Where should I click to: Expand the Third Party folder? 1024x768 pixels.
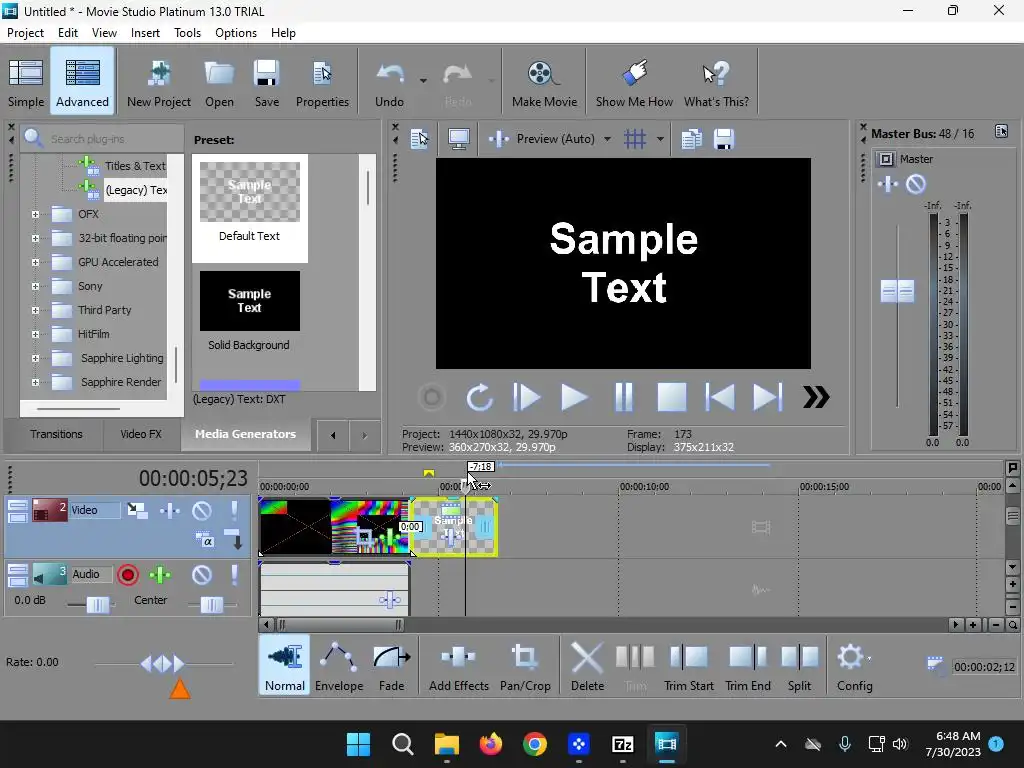coord(35,310)
